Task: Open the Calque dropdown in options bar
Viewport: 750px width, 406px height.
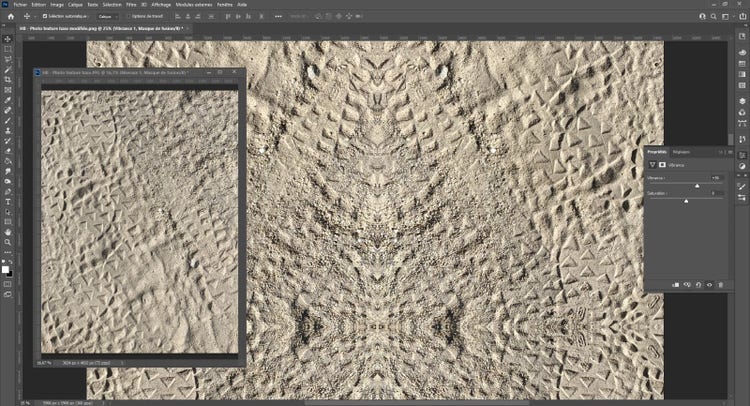Action: [x=108, y=16]
